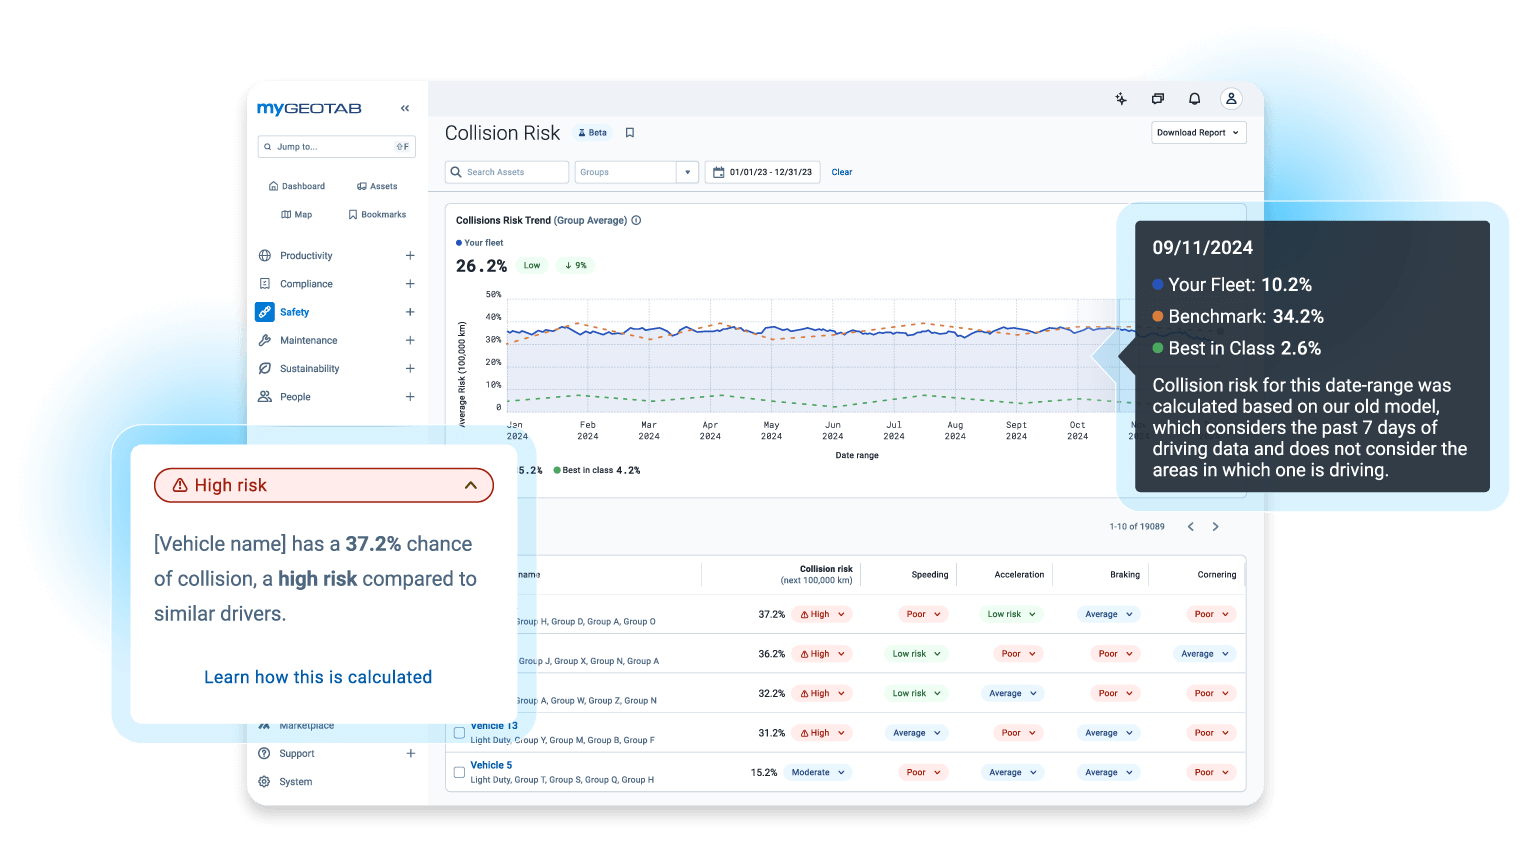Go to the next page of results
The width and height of the screenshot is (1520, 860).
click(1215, 527)
